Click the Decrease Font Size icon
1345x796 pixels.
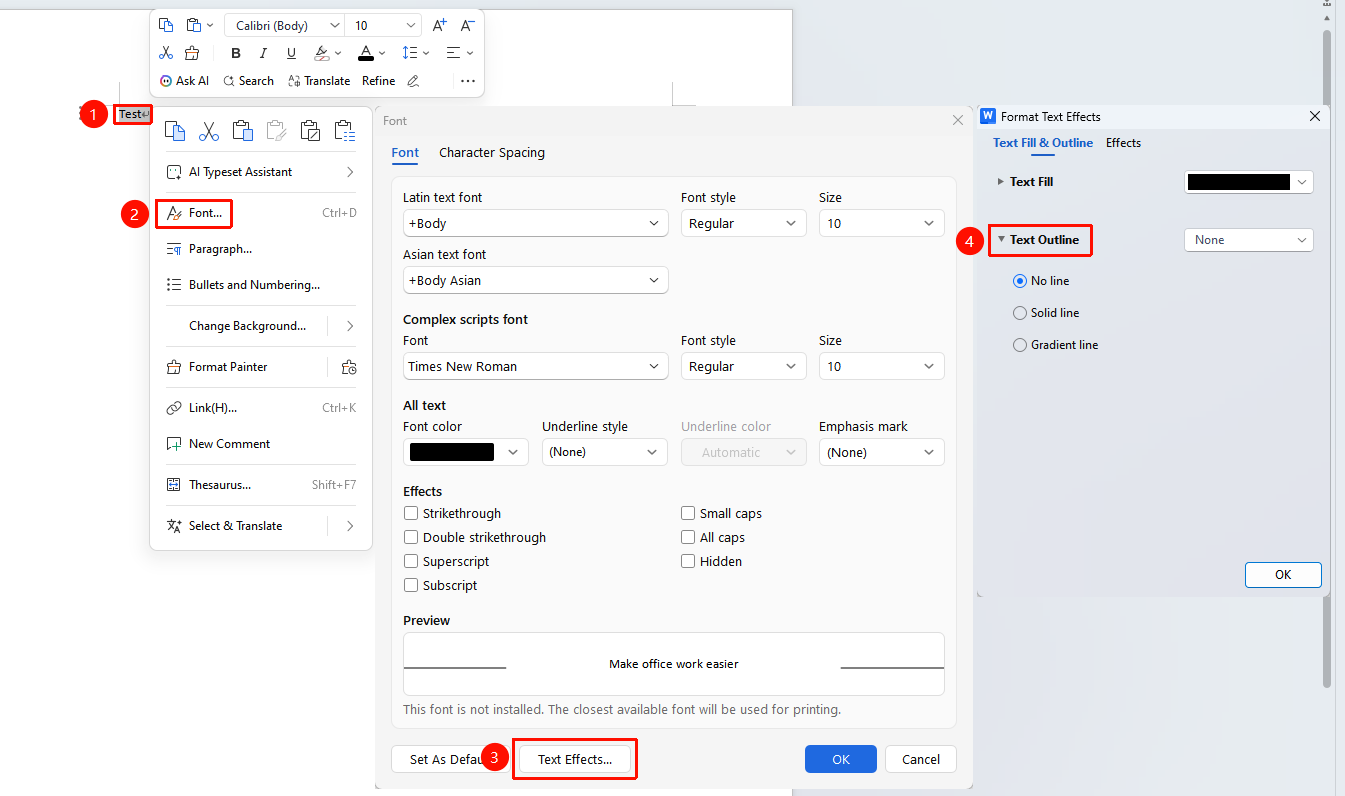click(467, 25)
